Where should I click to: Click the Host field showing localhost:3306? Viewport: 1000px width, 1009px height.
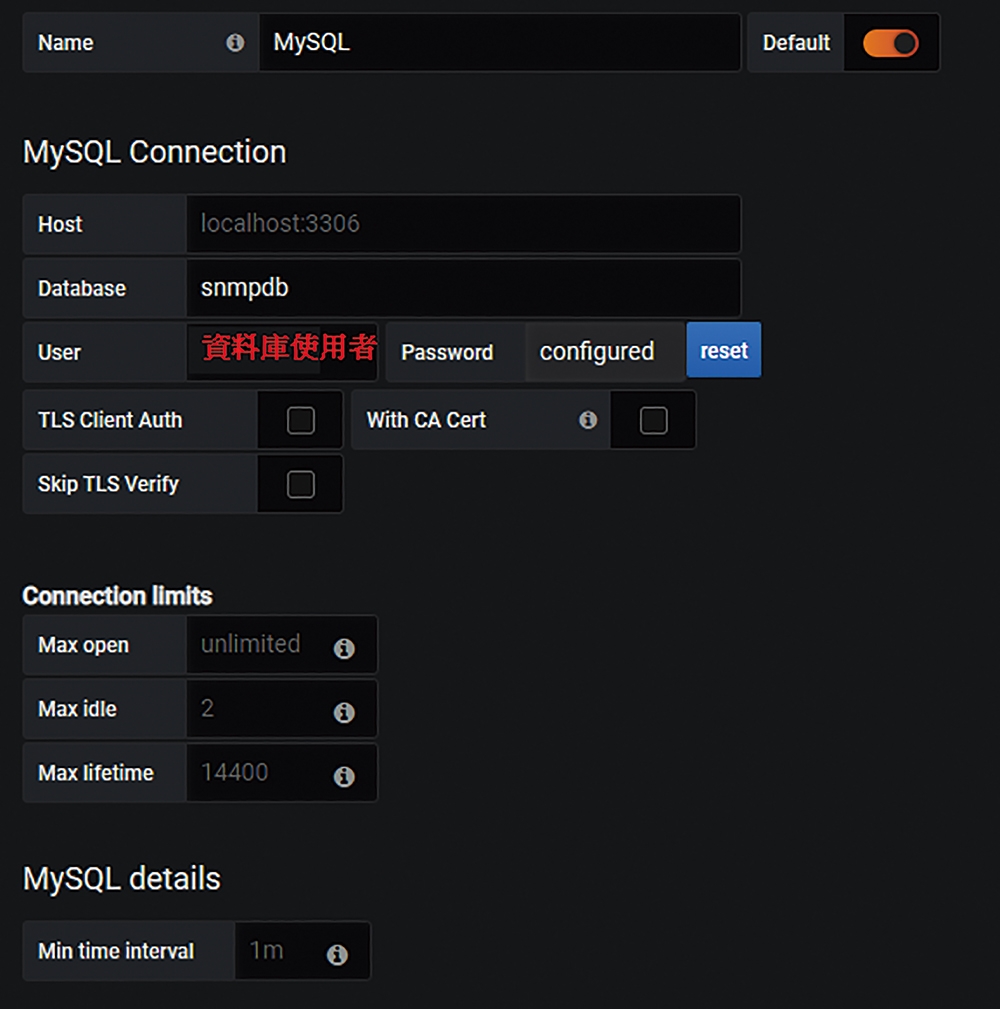463,224
